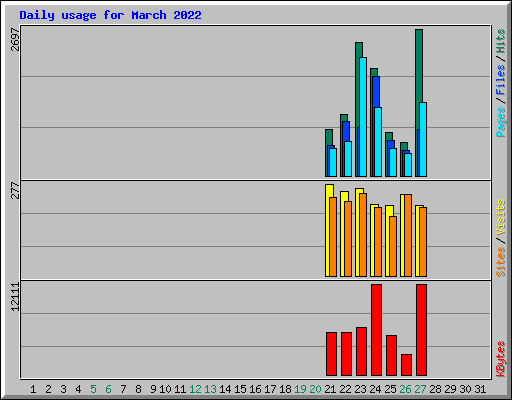The image size is (512, 400).
Task: Click the orange sites bar for day 26
Action: 408,235
